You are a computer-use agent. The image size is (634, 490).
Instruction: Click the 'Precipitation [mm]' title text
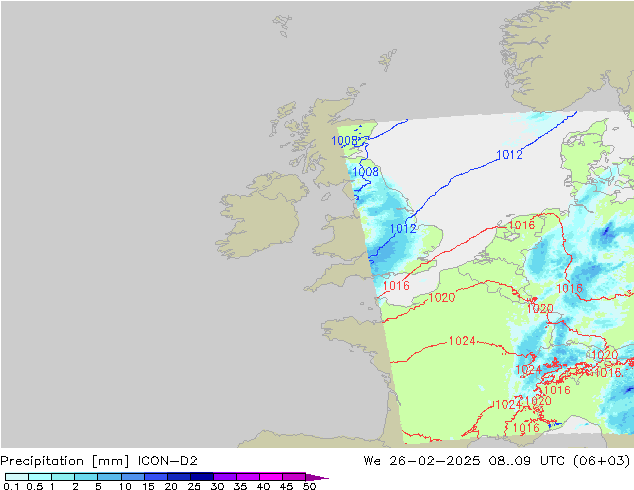coord(65,461)
